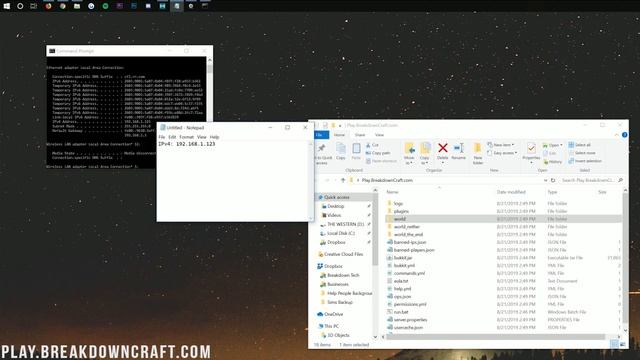Sort by the Date modified column header

point(511,192)
